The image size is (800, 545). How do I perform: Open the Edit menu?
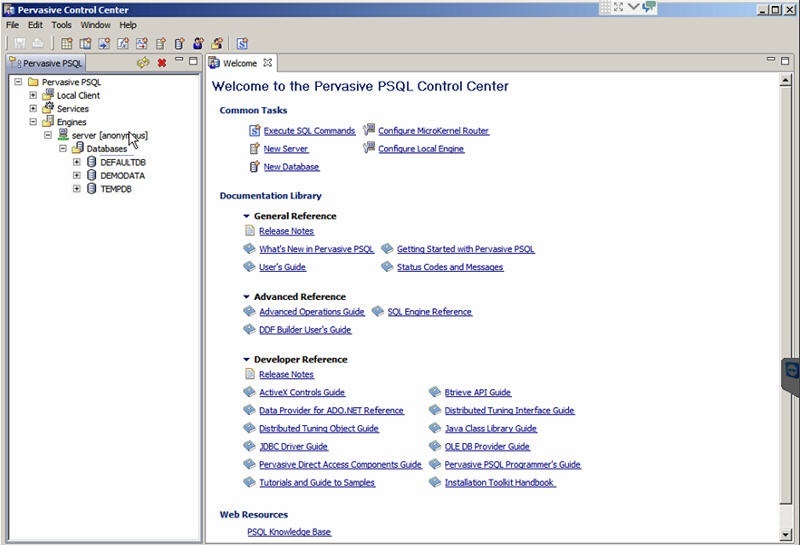(35, 25)
